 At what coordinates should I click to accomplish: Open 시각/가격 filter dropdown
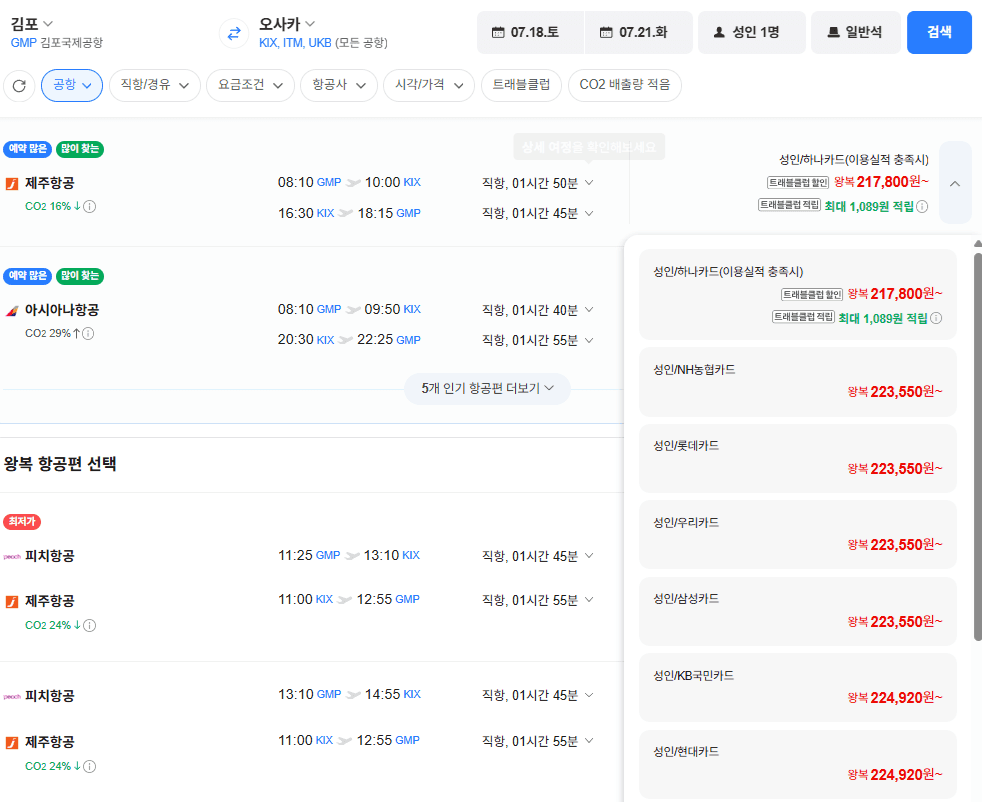click(429, 85)
